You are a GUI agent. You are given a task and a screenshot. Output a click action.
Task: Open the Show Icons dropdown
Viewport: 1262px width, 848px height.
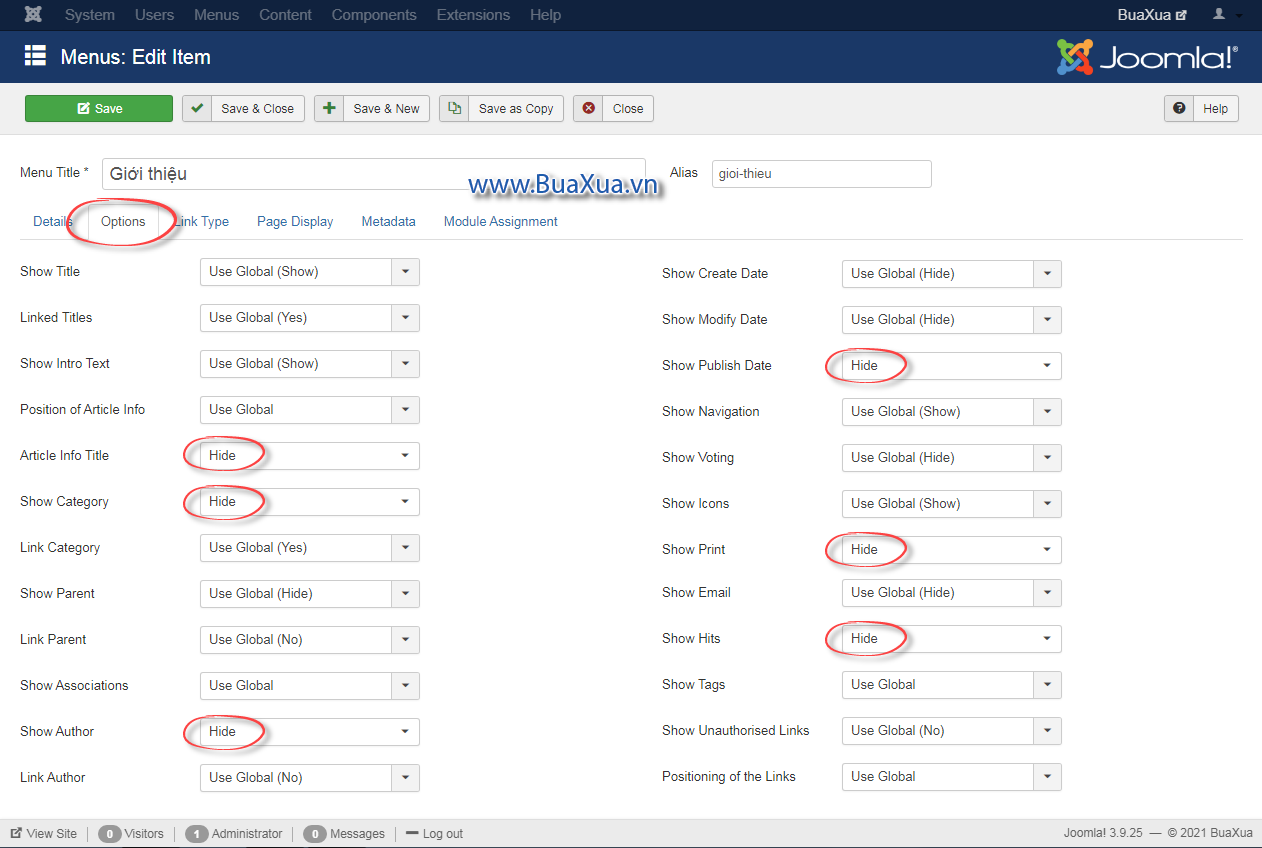pyautogui.click(x=952, y=504)
